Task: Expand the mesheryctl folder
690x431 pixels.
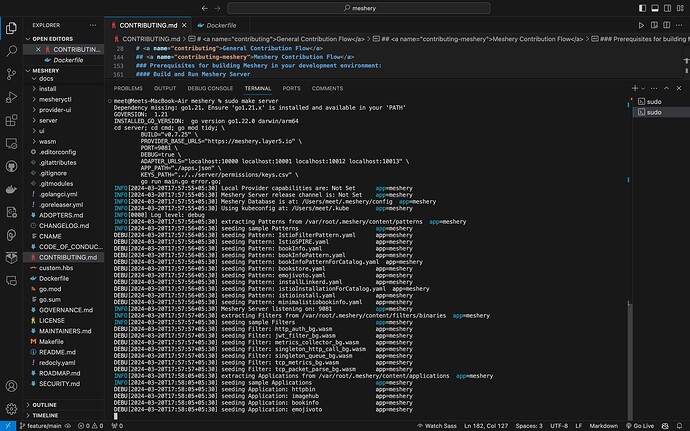Action: (x=64, y=99)
